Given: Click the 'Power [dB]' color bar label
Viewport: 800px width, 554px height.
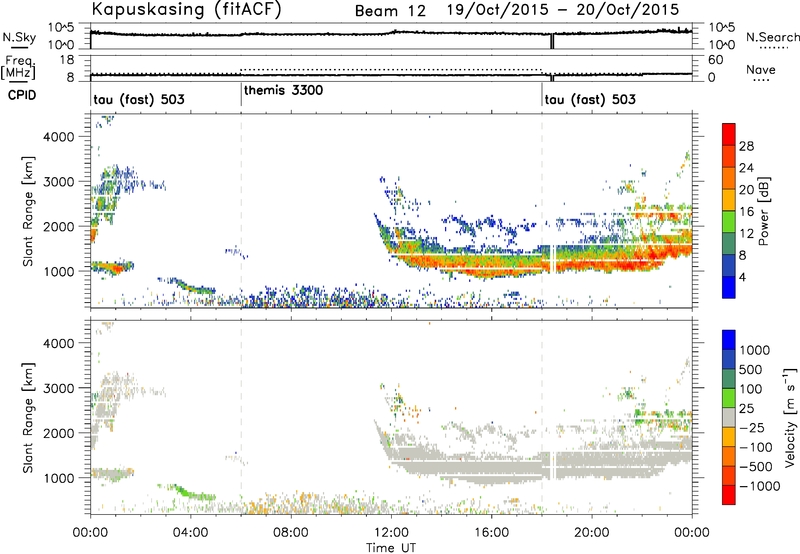Looking at the screenshot, I should click(x=764, y=211).
